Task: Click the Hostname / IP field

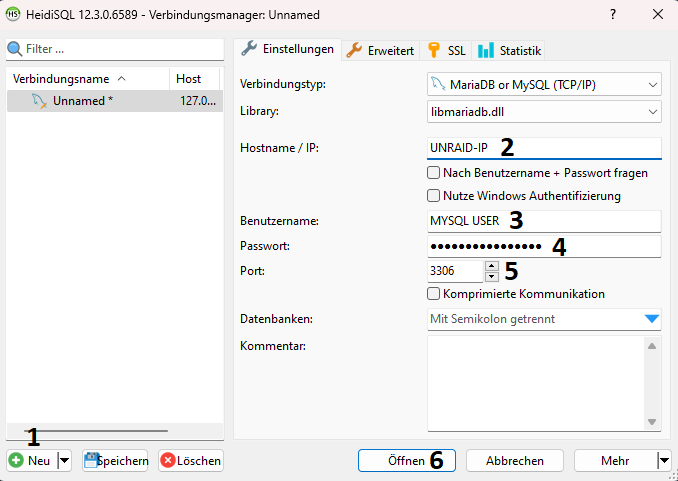Action: (x=544, y=148)
